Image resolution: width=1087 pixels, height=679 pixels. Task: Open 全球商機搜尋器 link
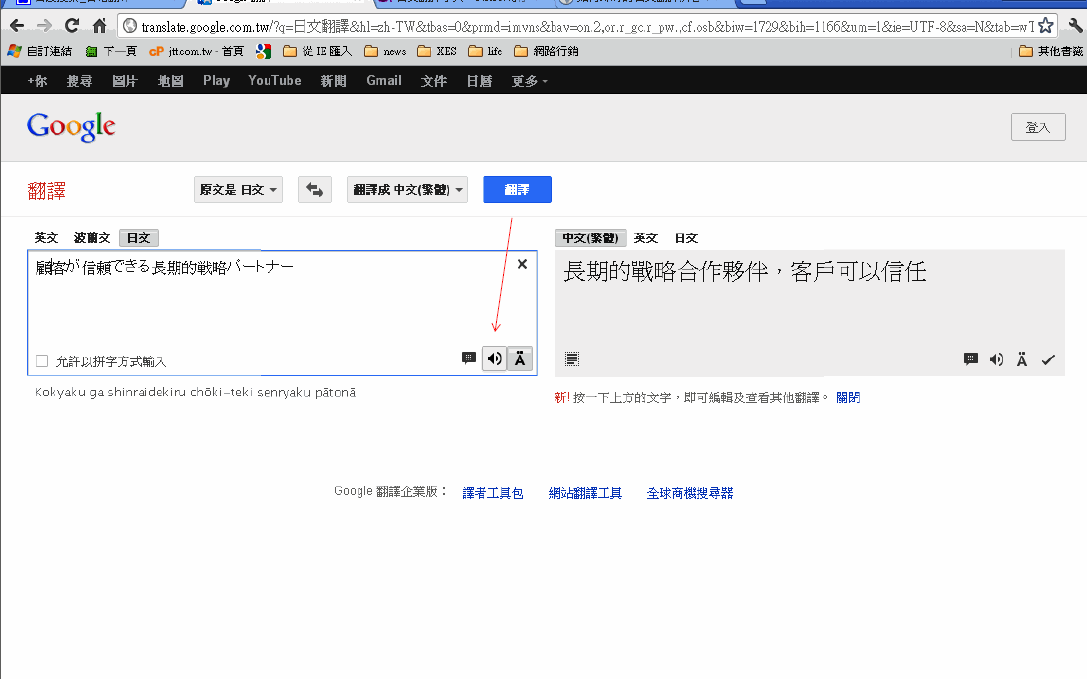coord(690,493)
